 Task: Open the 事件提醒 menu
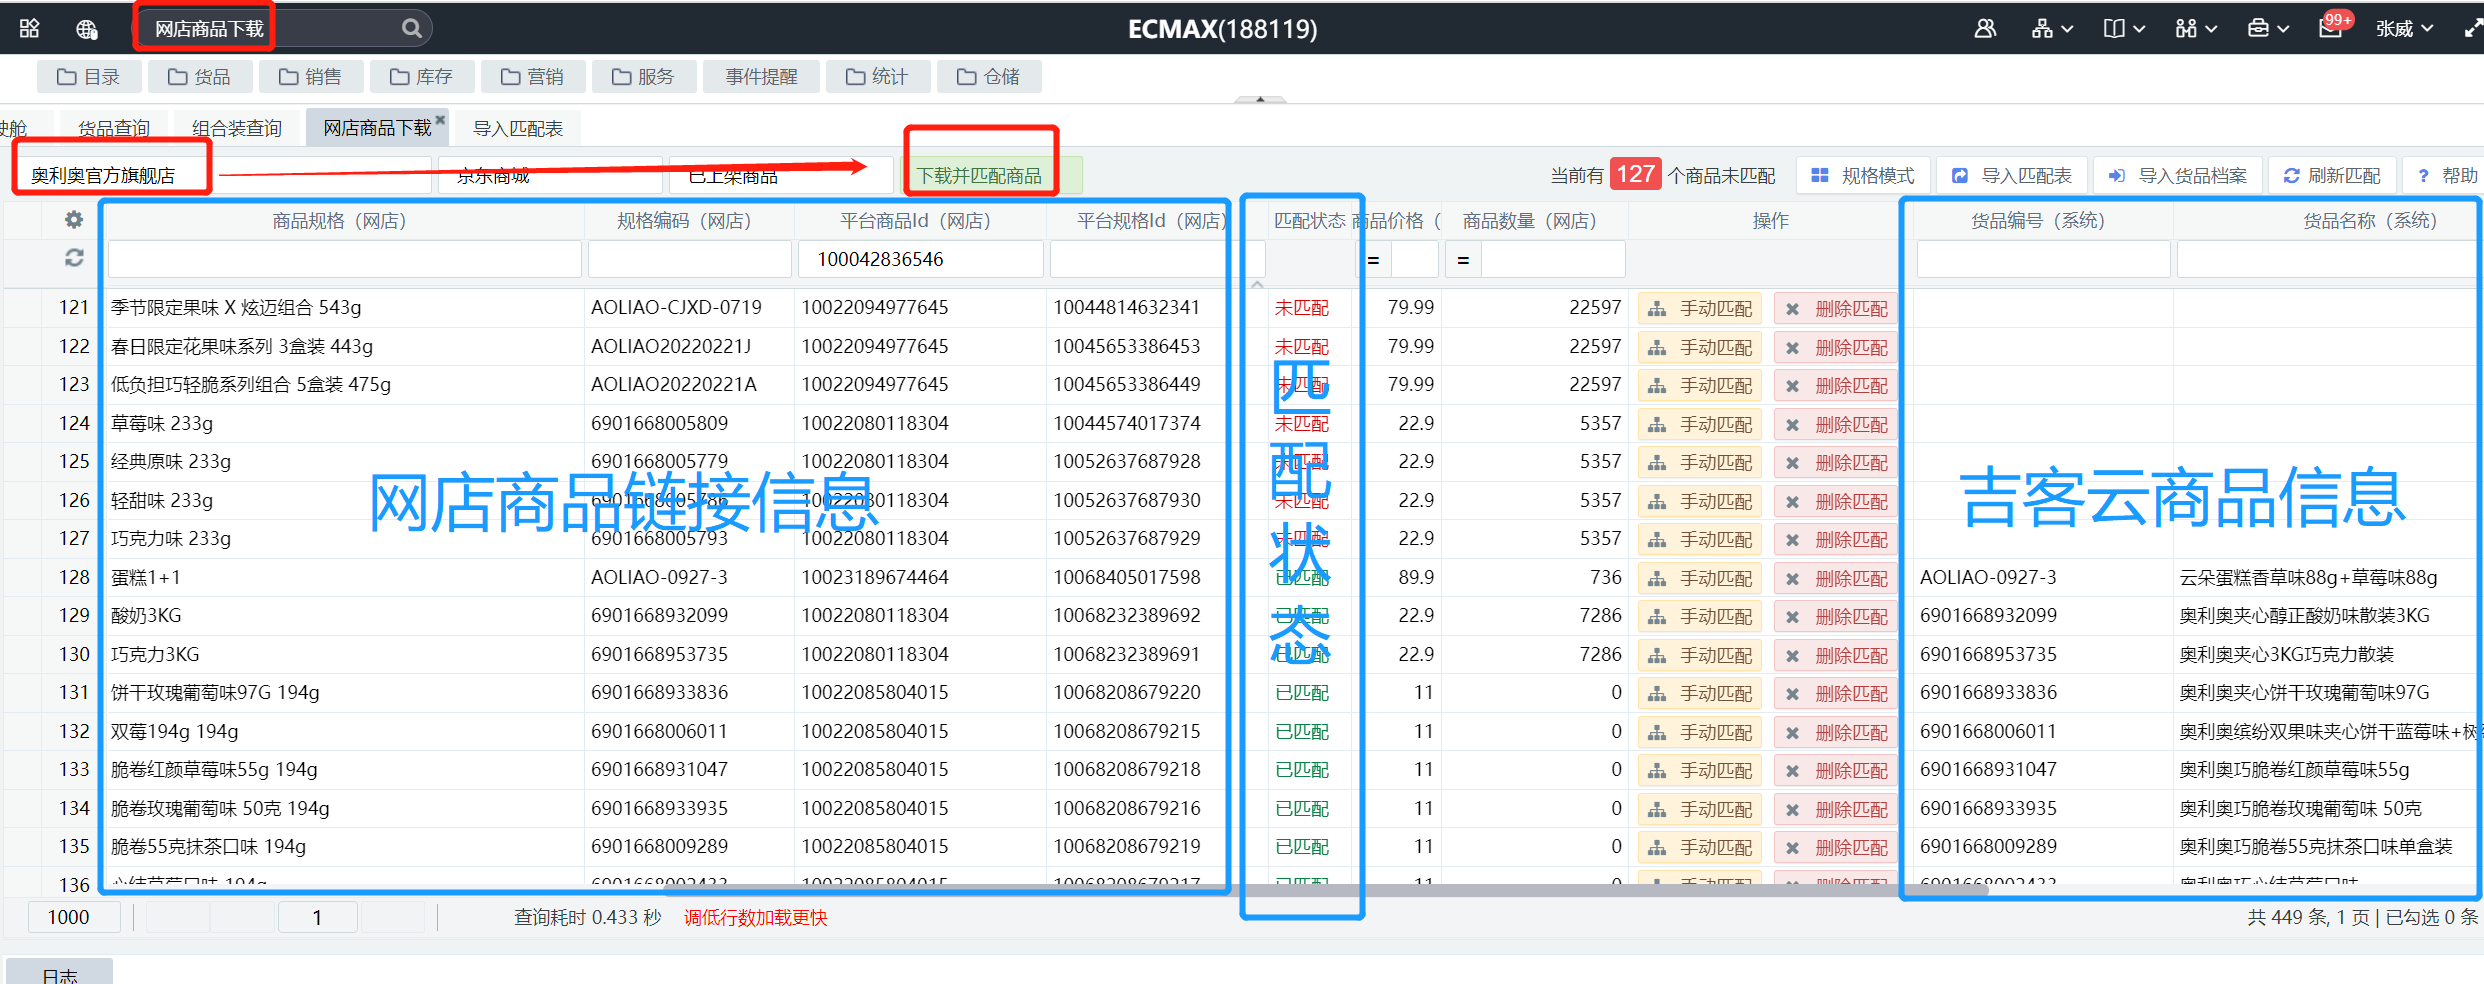[x=761, y=76]
